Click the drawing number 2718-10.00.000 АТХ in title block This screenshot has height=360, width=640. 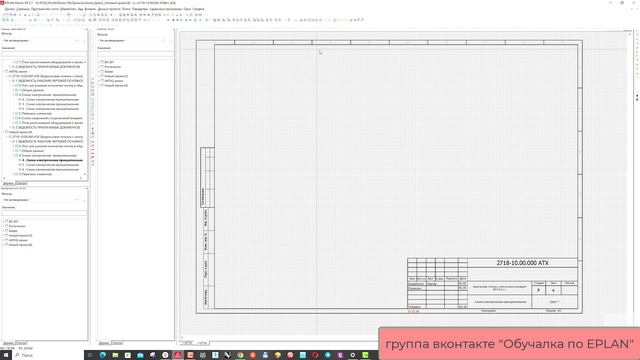[522, 263]
